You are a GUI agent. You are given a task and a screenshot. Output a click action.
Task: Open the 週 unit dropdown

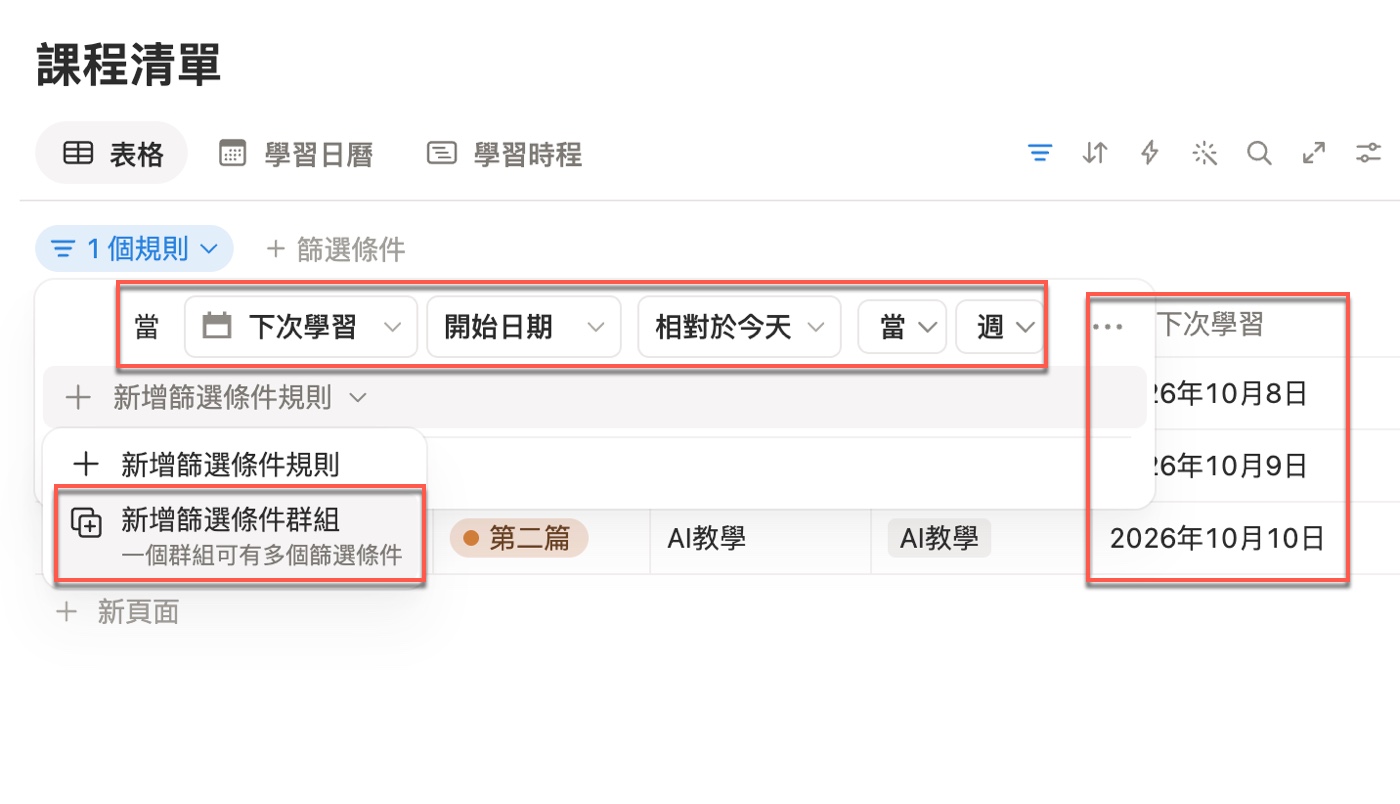999,327
